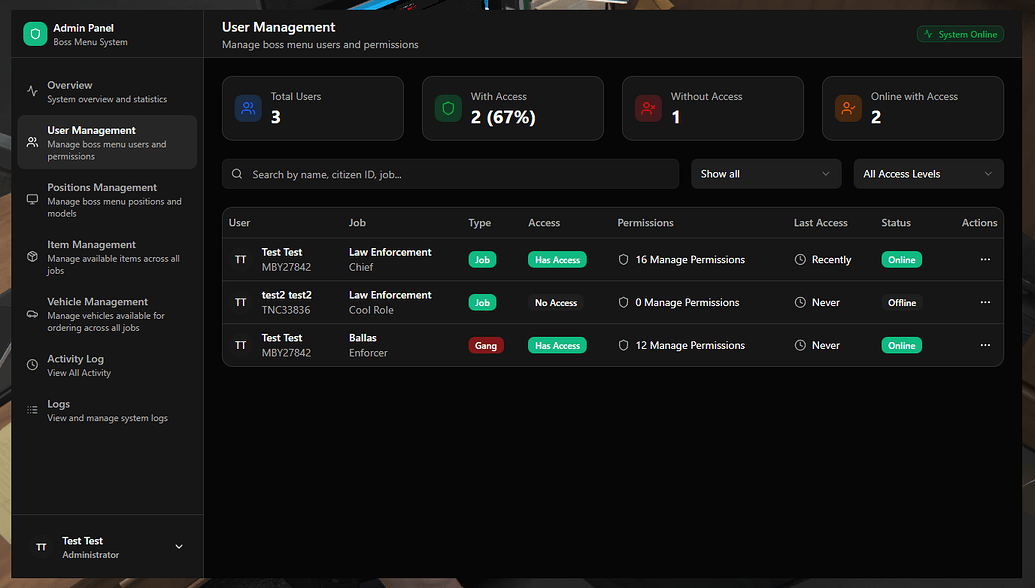The width and height of the screenshot is (1035, 588).
Task: Click the Online status badge in Chief row
Action: pos(902,259)
